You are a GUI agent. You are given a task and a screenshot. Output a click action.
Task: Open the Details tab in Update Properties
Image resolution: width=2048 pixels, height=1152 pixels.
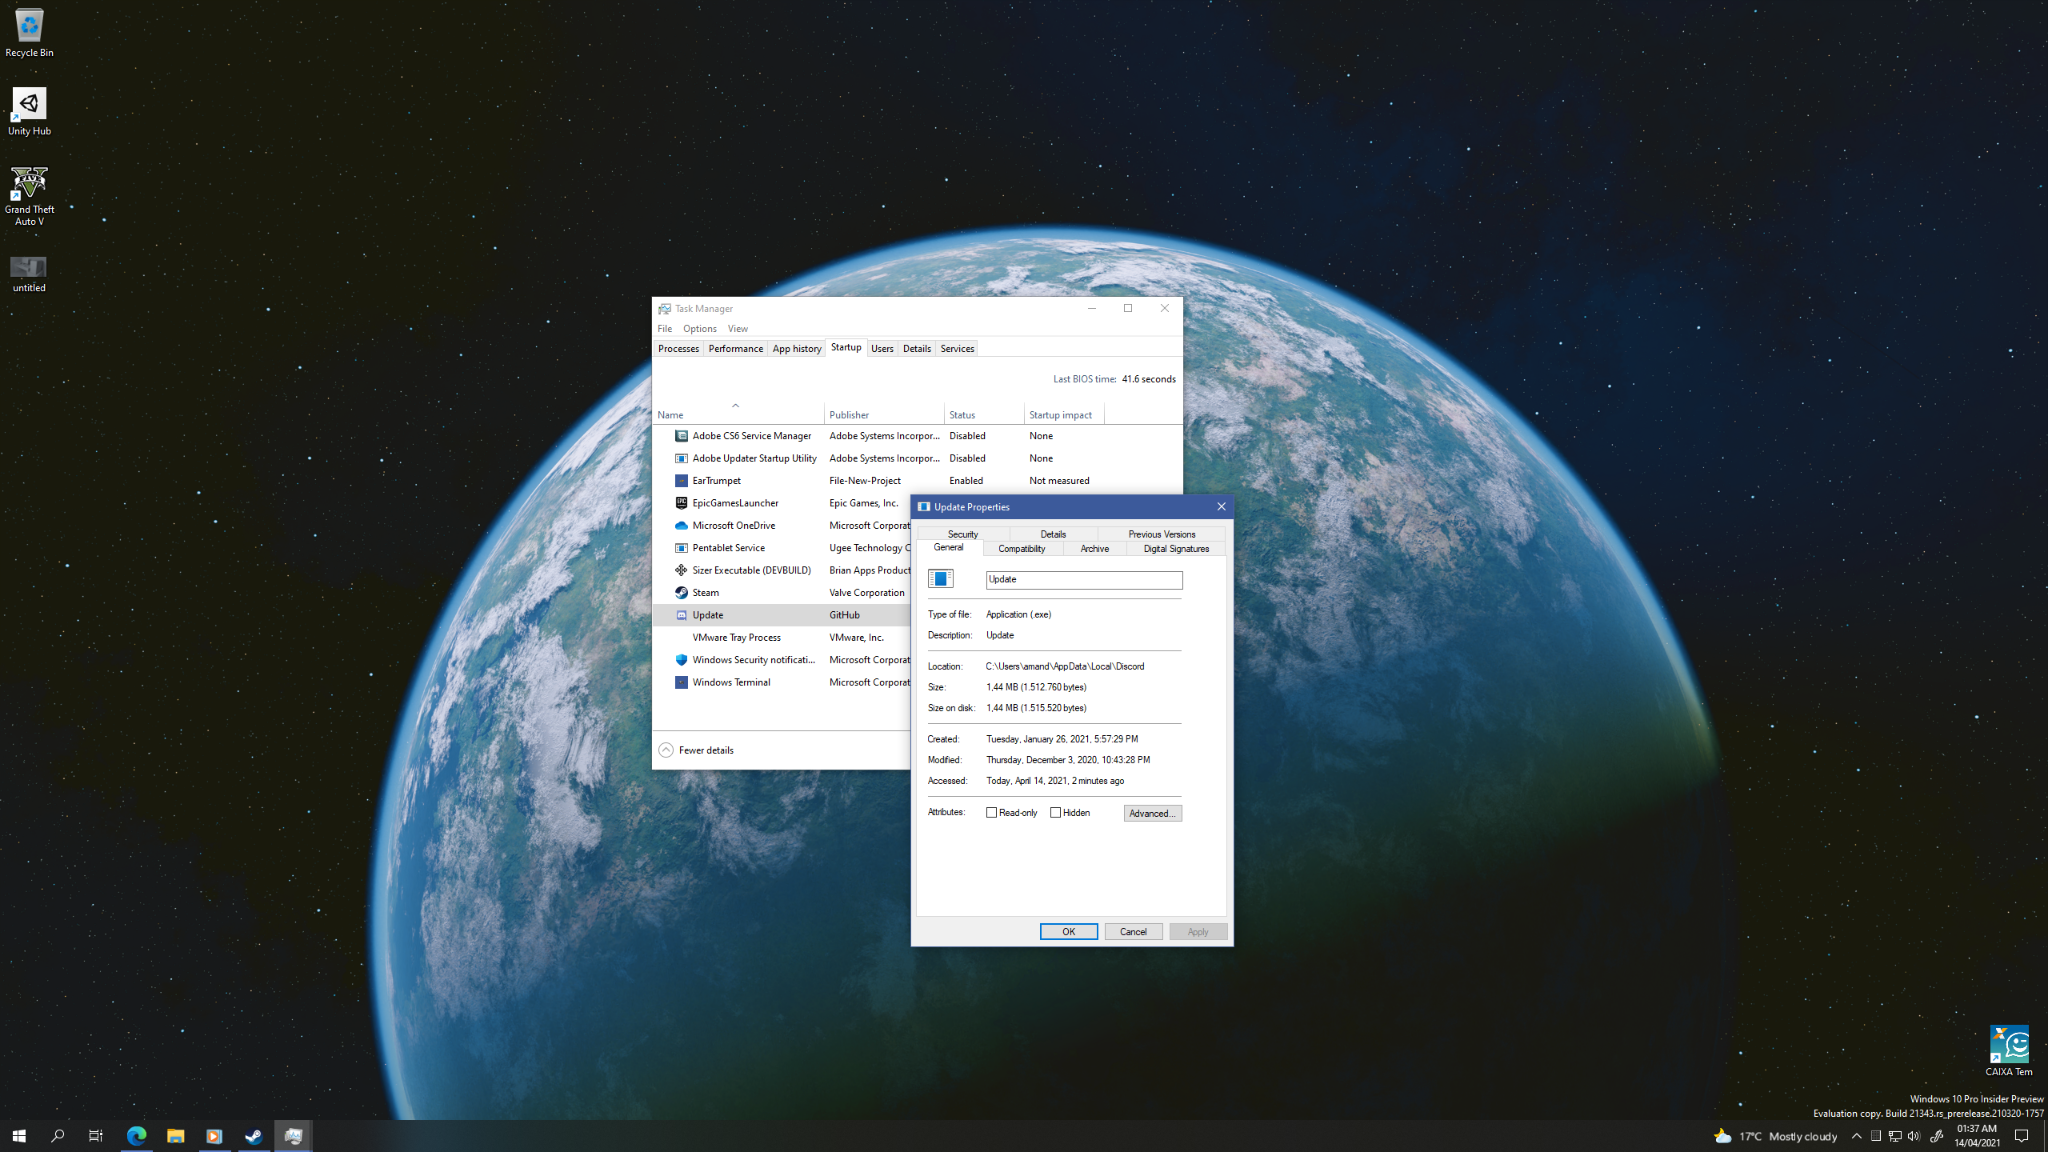click(1053, 534)
